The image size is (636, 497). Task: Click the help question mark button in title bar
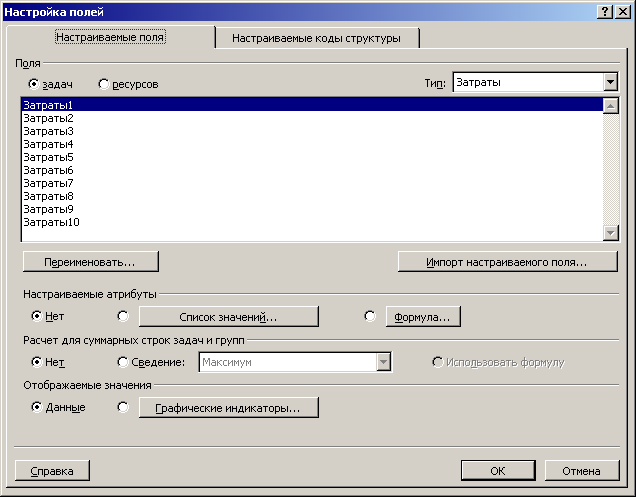604,12
